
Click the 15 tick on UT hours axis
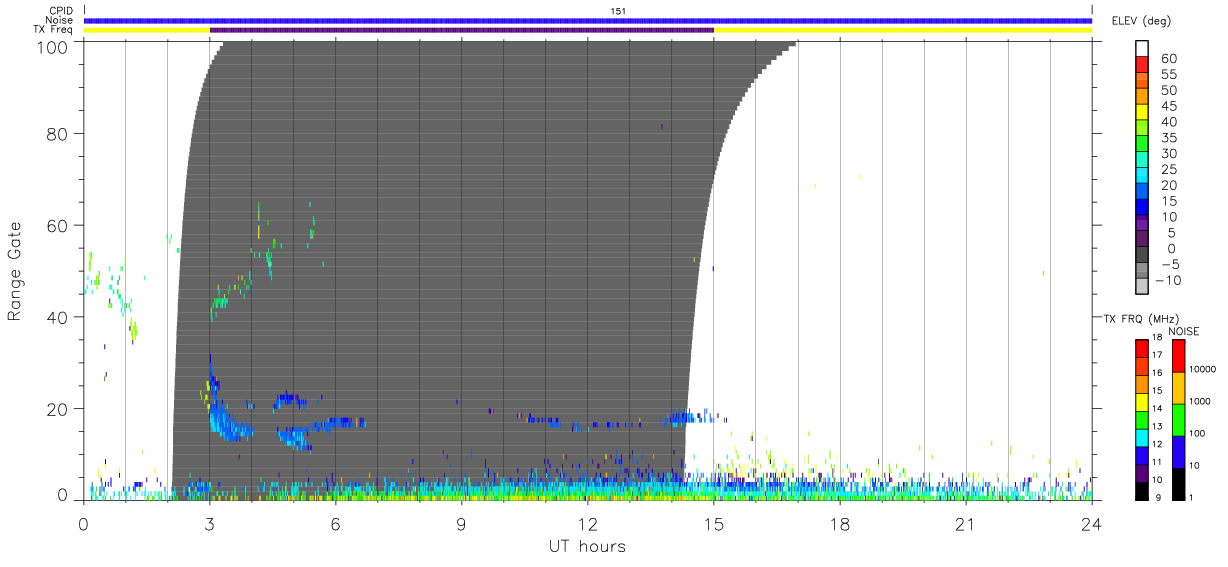click(714, 524)
